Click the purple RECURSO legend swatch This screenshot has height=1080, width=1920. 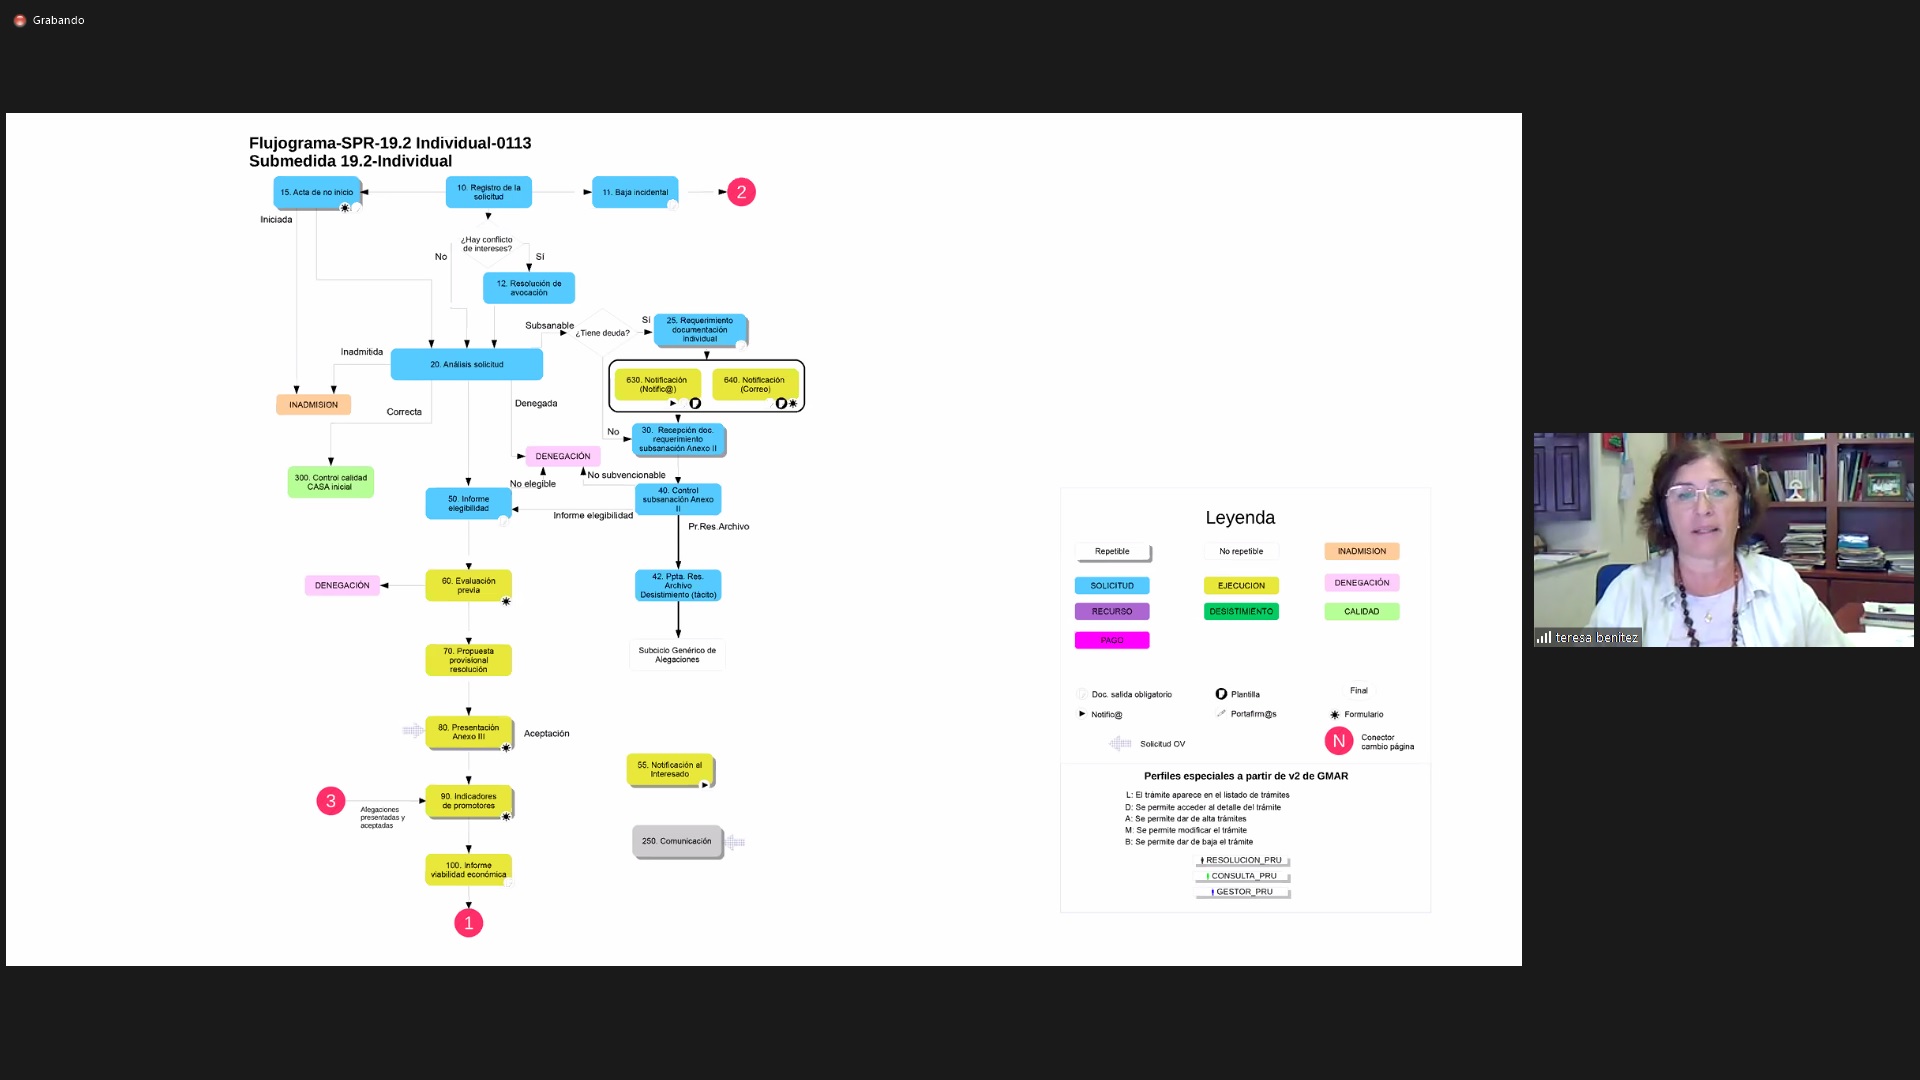coord(1112,611)
